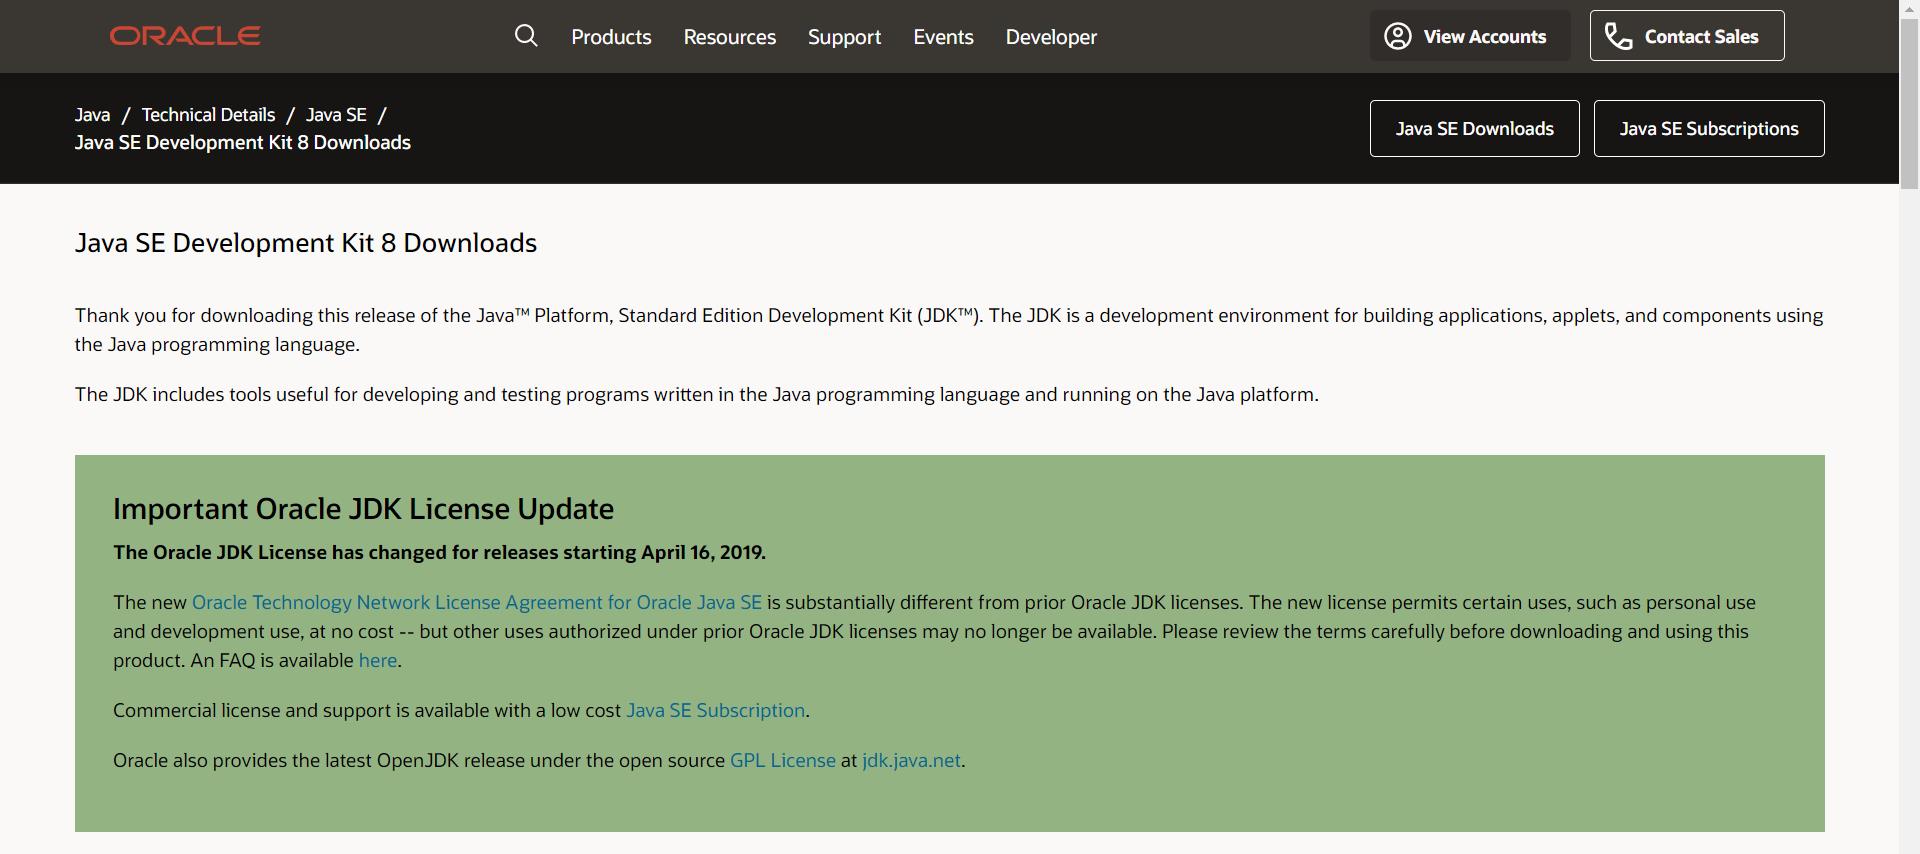The image size is (1920, 854).
Task: Click the View Accounts button
Action: tap(1469, 36)
